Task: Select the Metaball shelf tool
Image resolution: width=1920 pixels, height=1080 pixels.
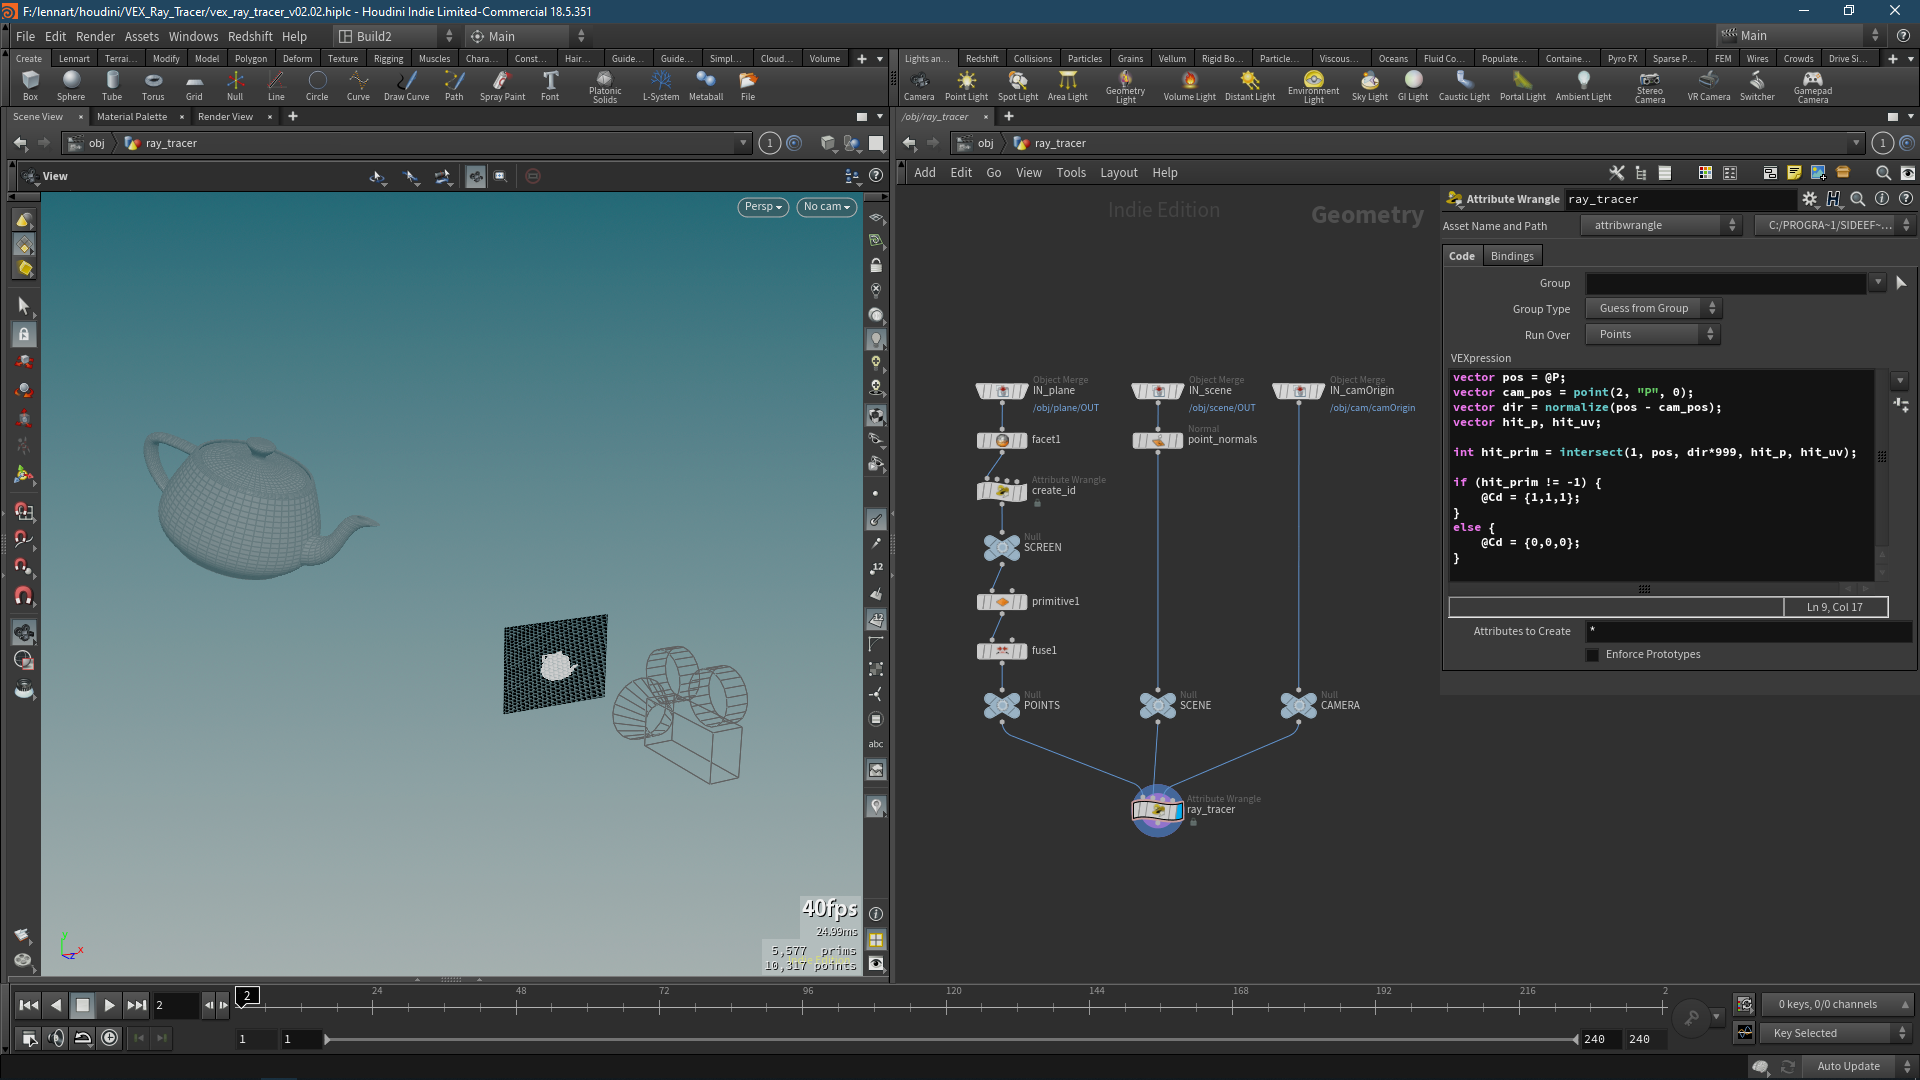Action: point(706,85)
